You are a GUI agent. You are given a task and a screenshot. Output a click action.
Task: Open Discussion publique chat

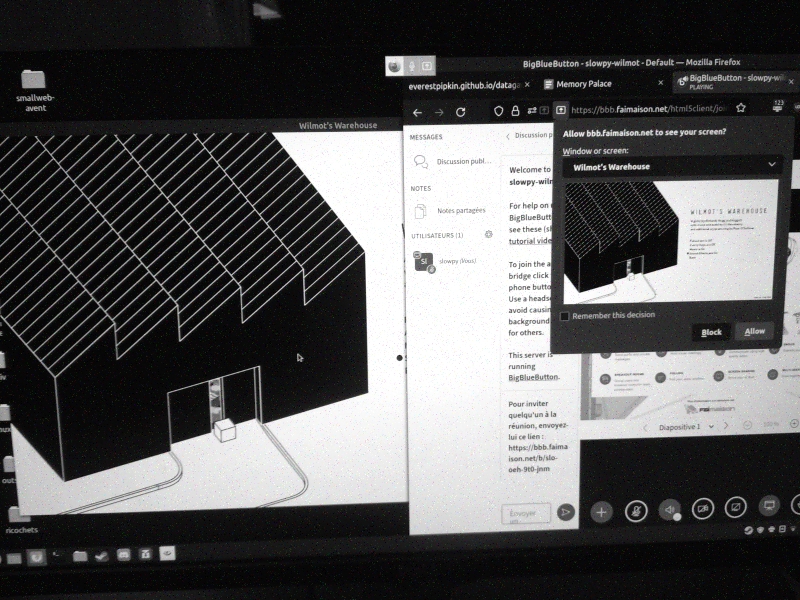(x=453, y=161)
